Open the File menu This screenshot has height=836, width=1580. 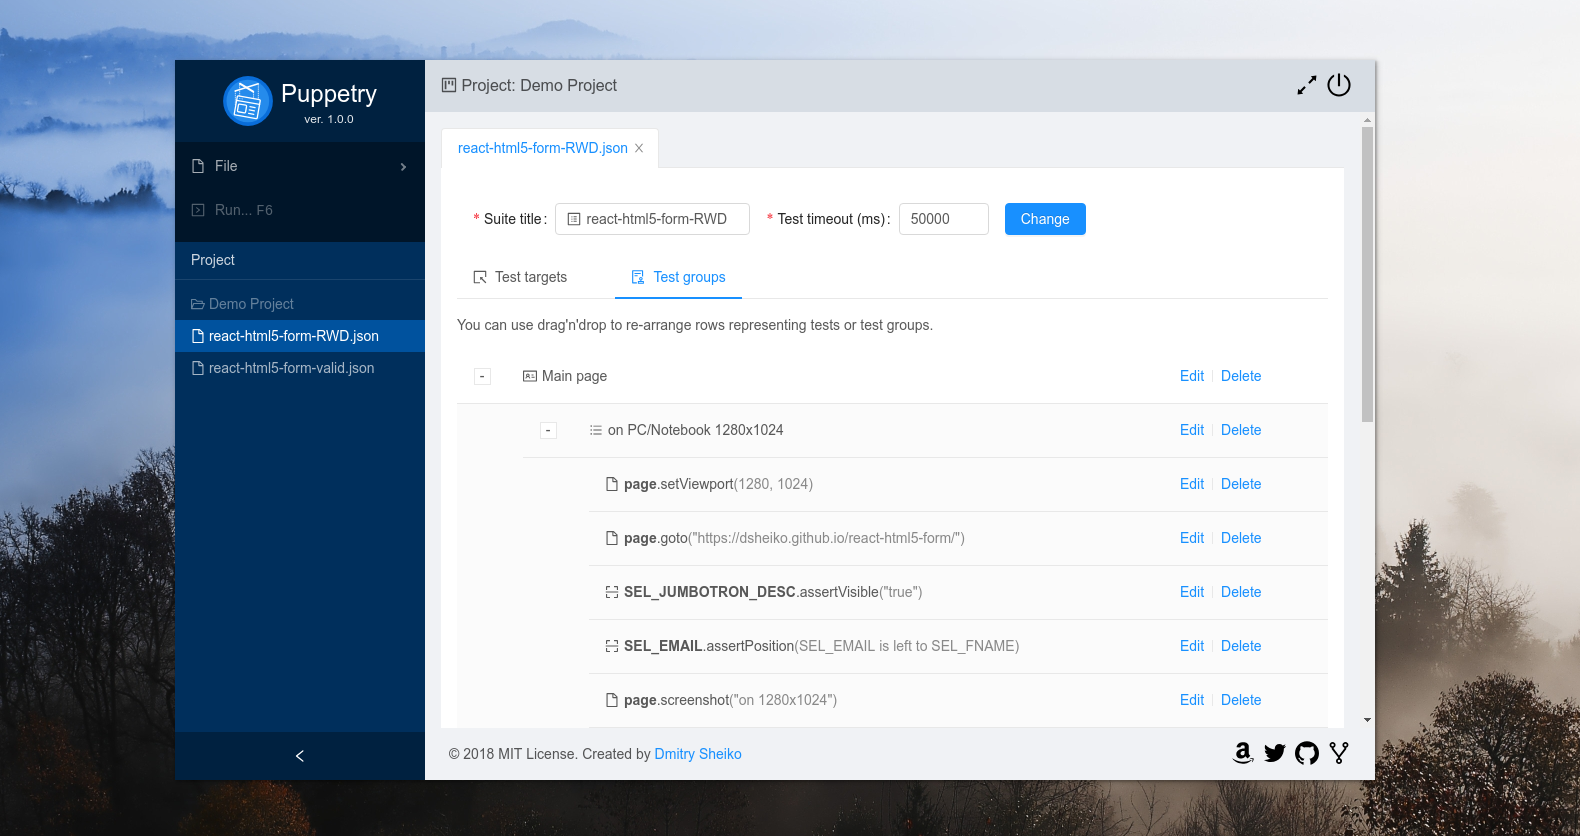coord(300,166)
